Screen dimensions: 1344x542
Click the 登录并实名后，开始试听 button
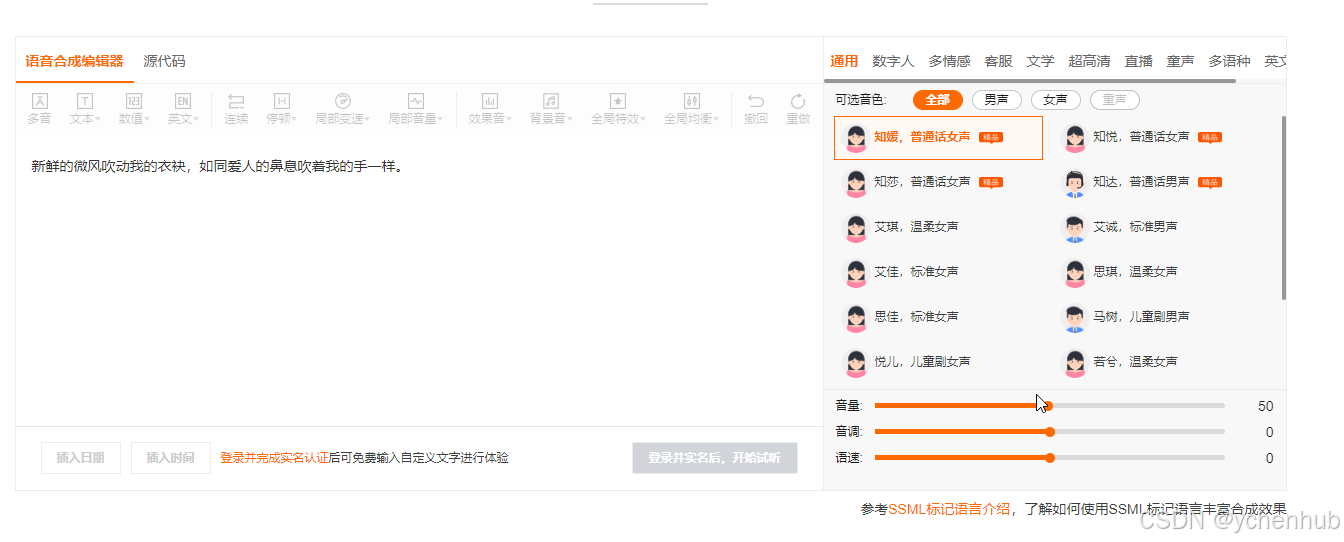pyautogui.click(x=715, y=458)
